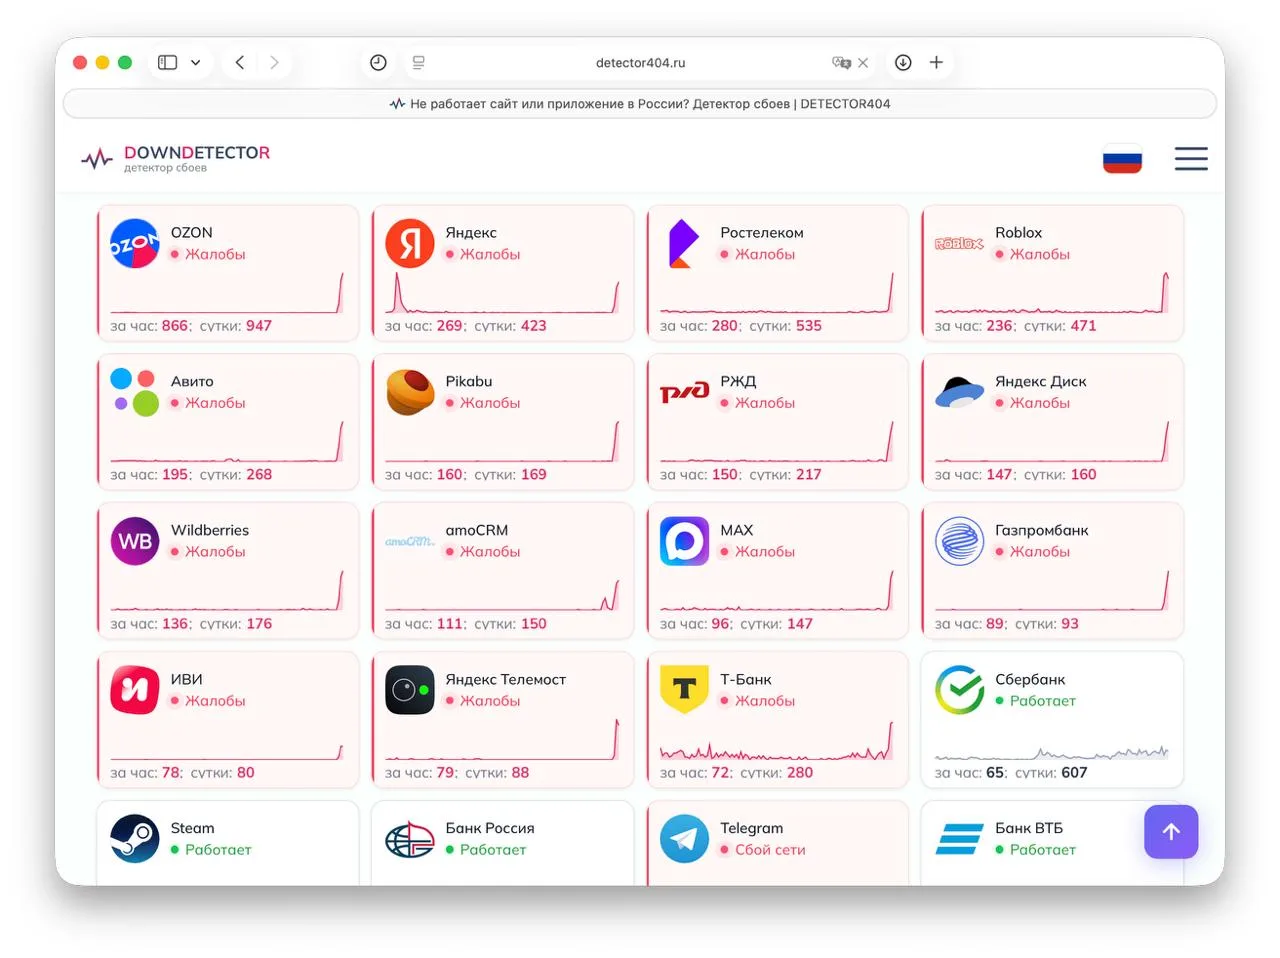Click Steam status 'Работает'
Viewport: 1280px width, 958px height.
tap(218, 849)
